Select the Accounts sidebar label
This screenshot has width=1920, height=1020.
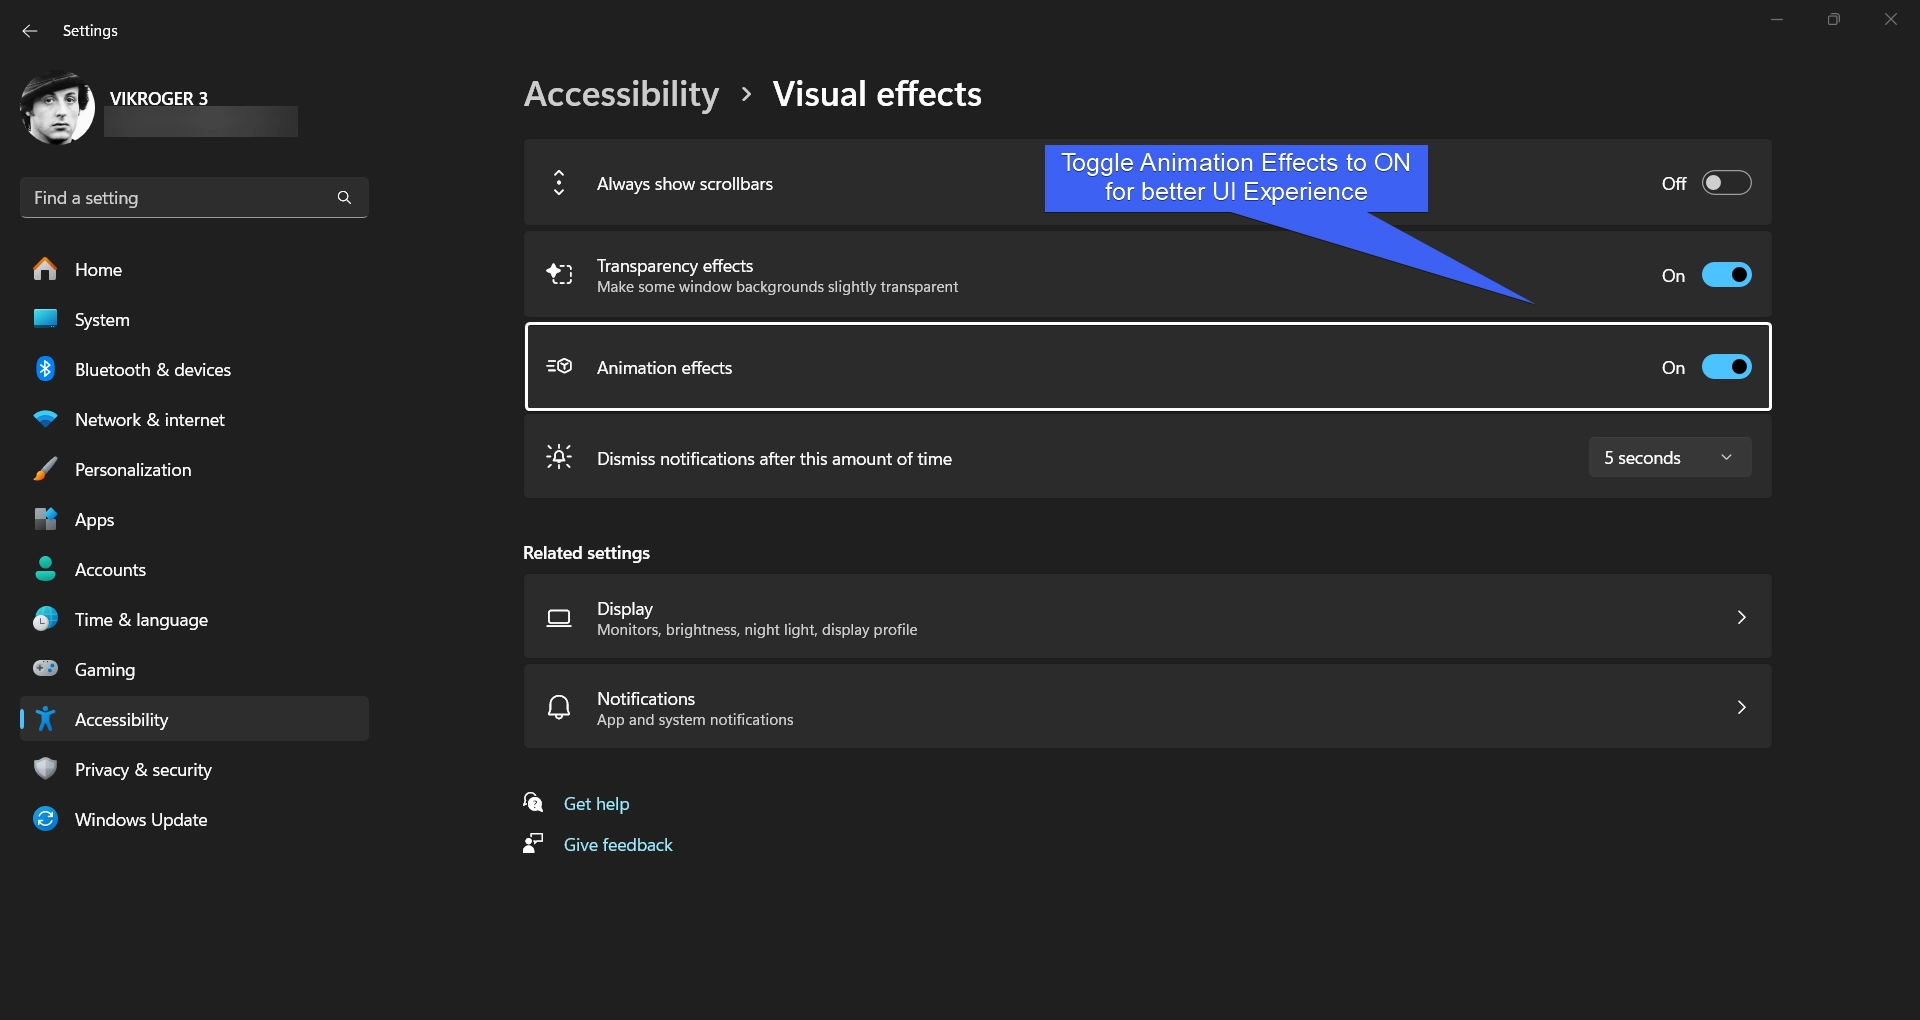tap(110, 570)
